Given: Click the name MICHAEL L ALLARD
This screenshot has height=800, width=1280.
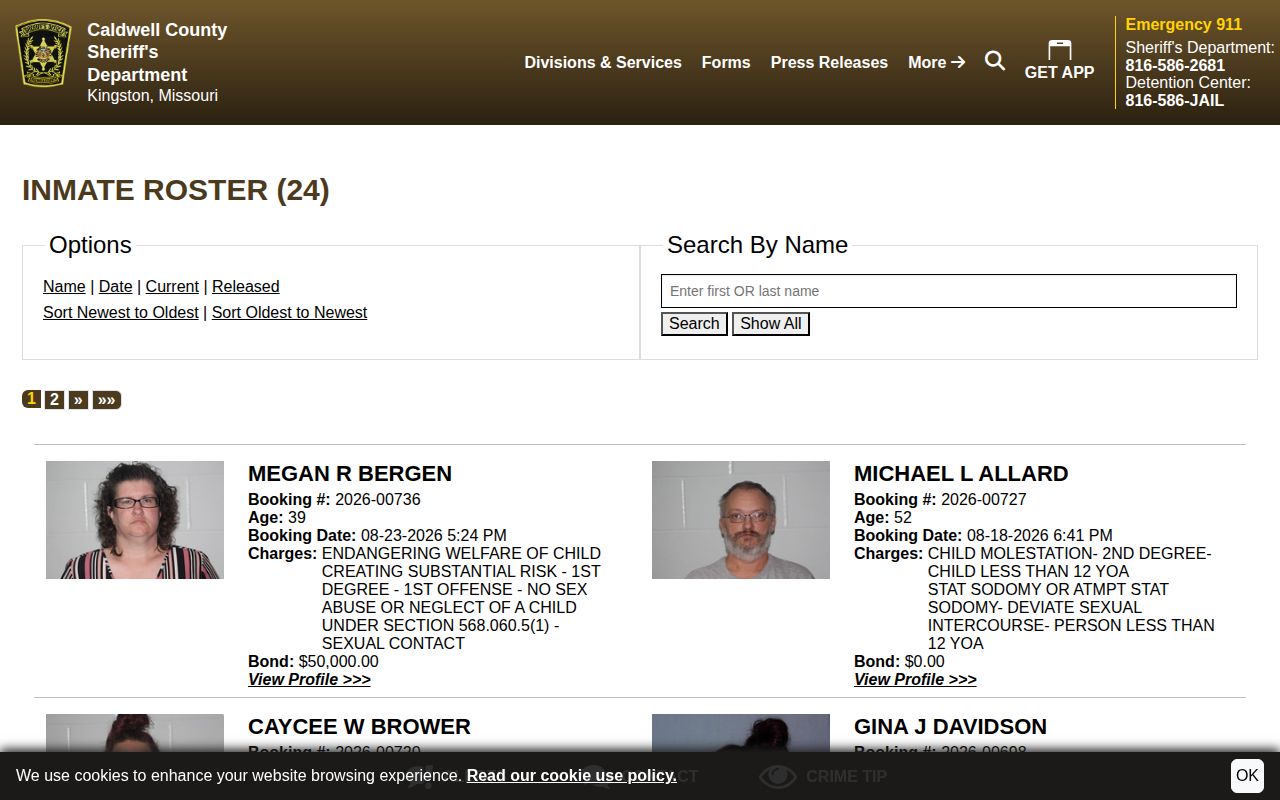Looking at the screenshot, I should click(x=961, y=474).
